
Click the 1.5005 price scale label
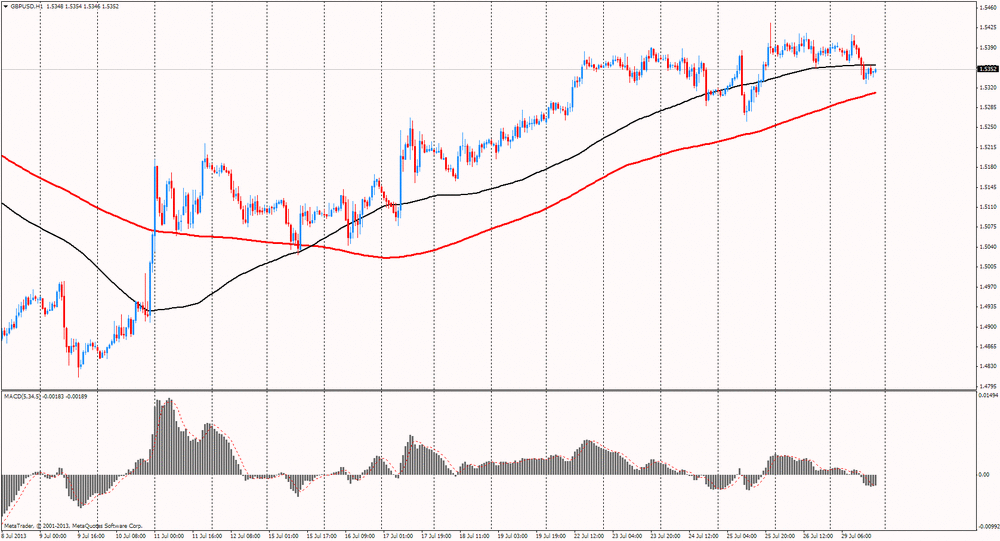987,267
